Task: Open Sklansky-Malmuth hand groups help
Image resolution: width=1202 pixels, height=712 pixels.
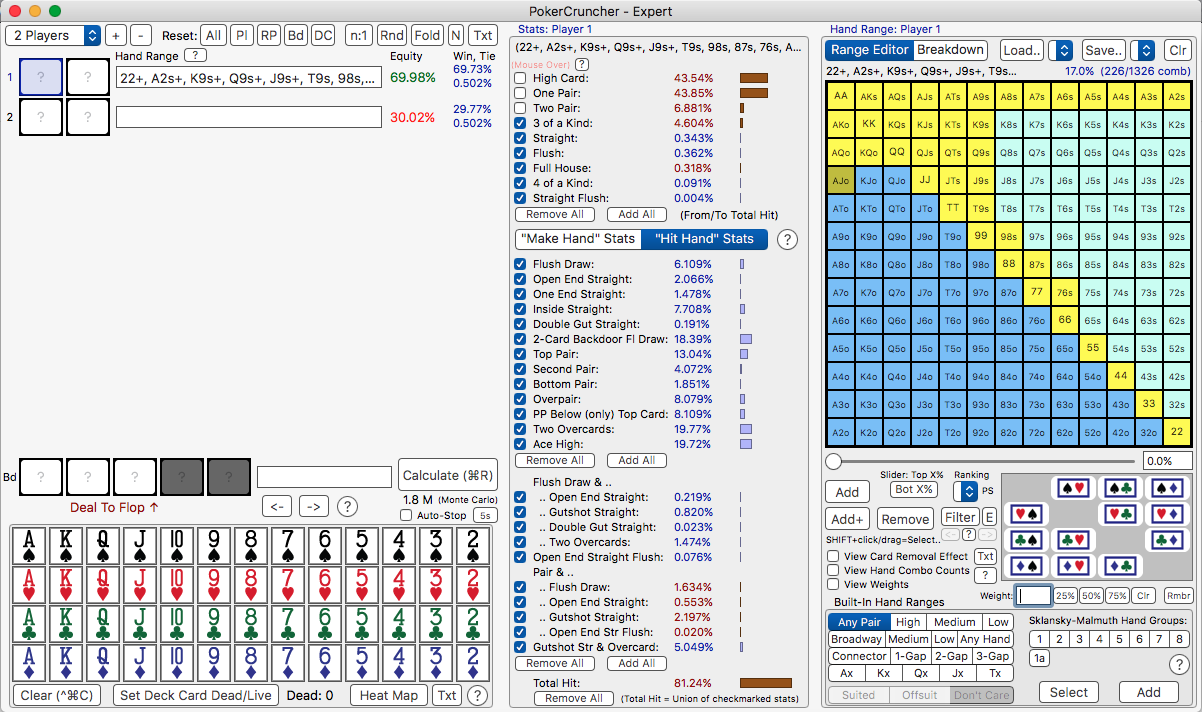Action: tap(1178, 664)
